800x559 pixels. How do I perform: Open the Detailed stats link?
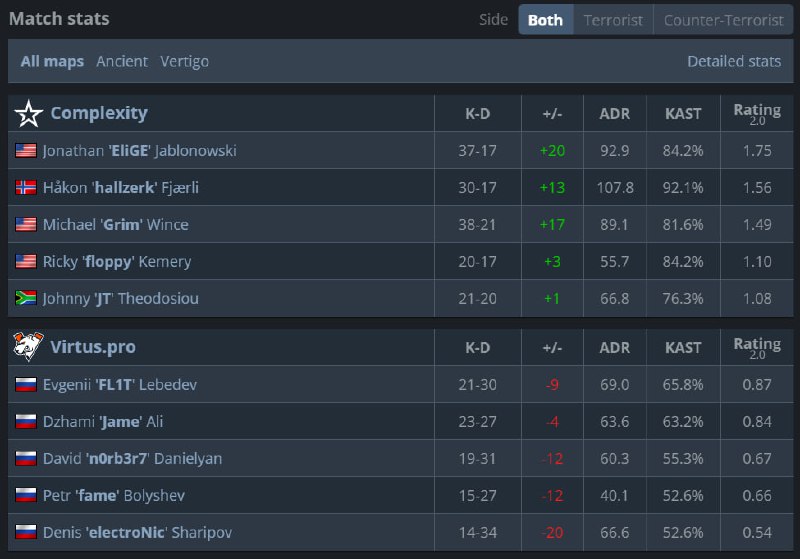733,61
